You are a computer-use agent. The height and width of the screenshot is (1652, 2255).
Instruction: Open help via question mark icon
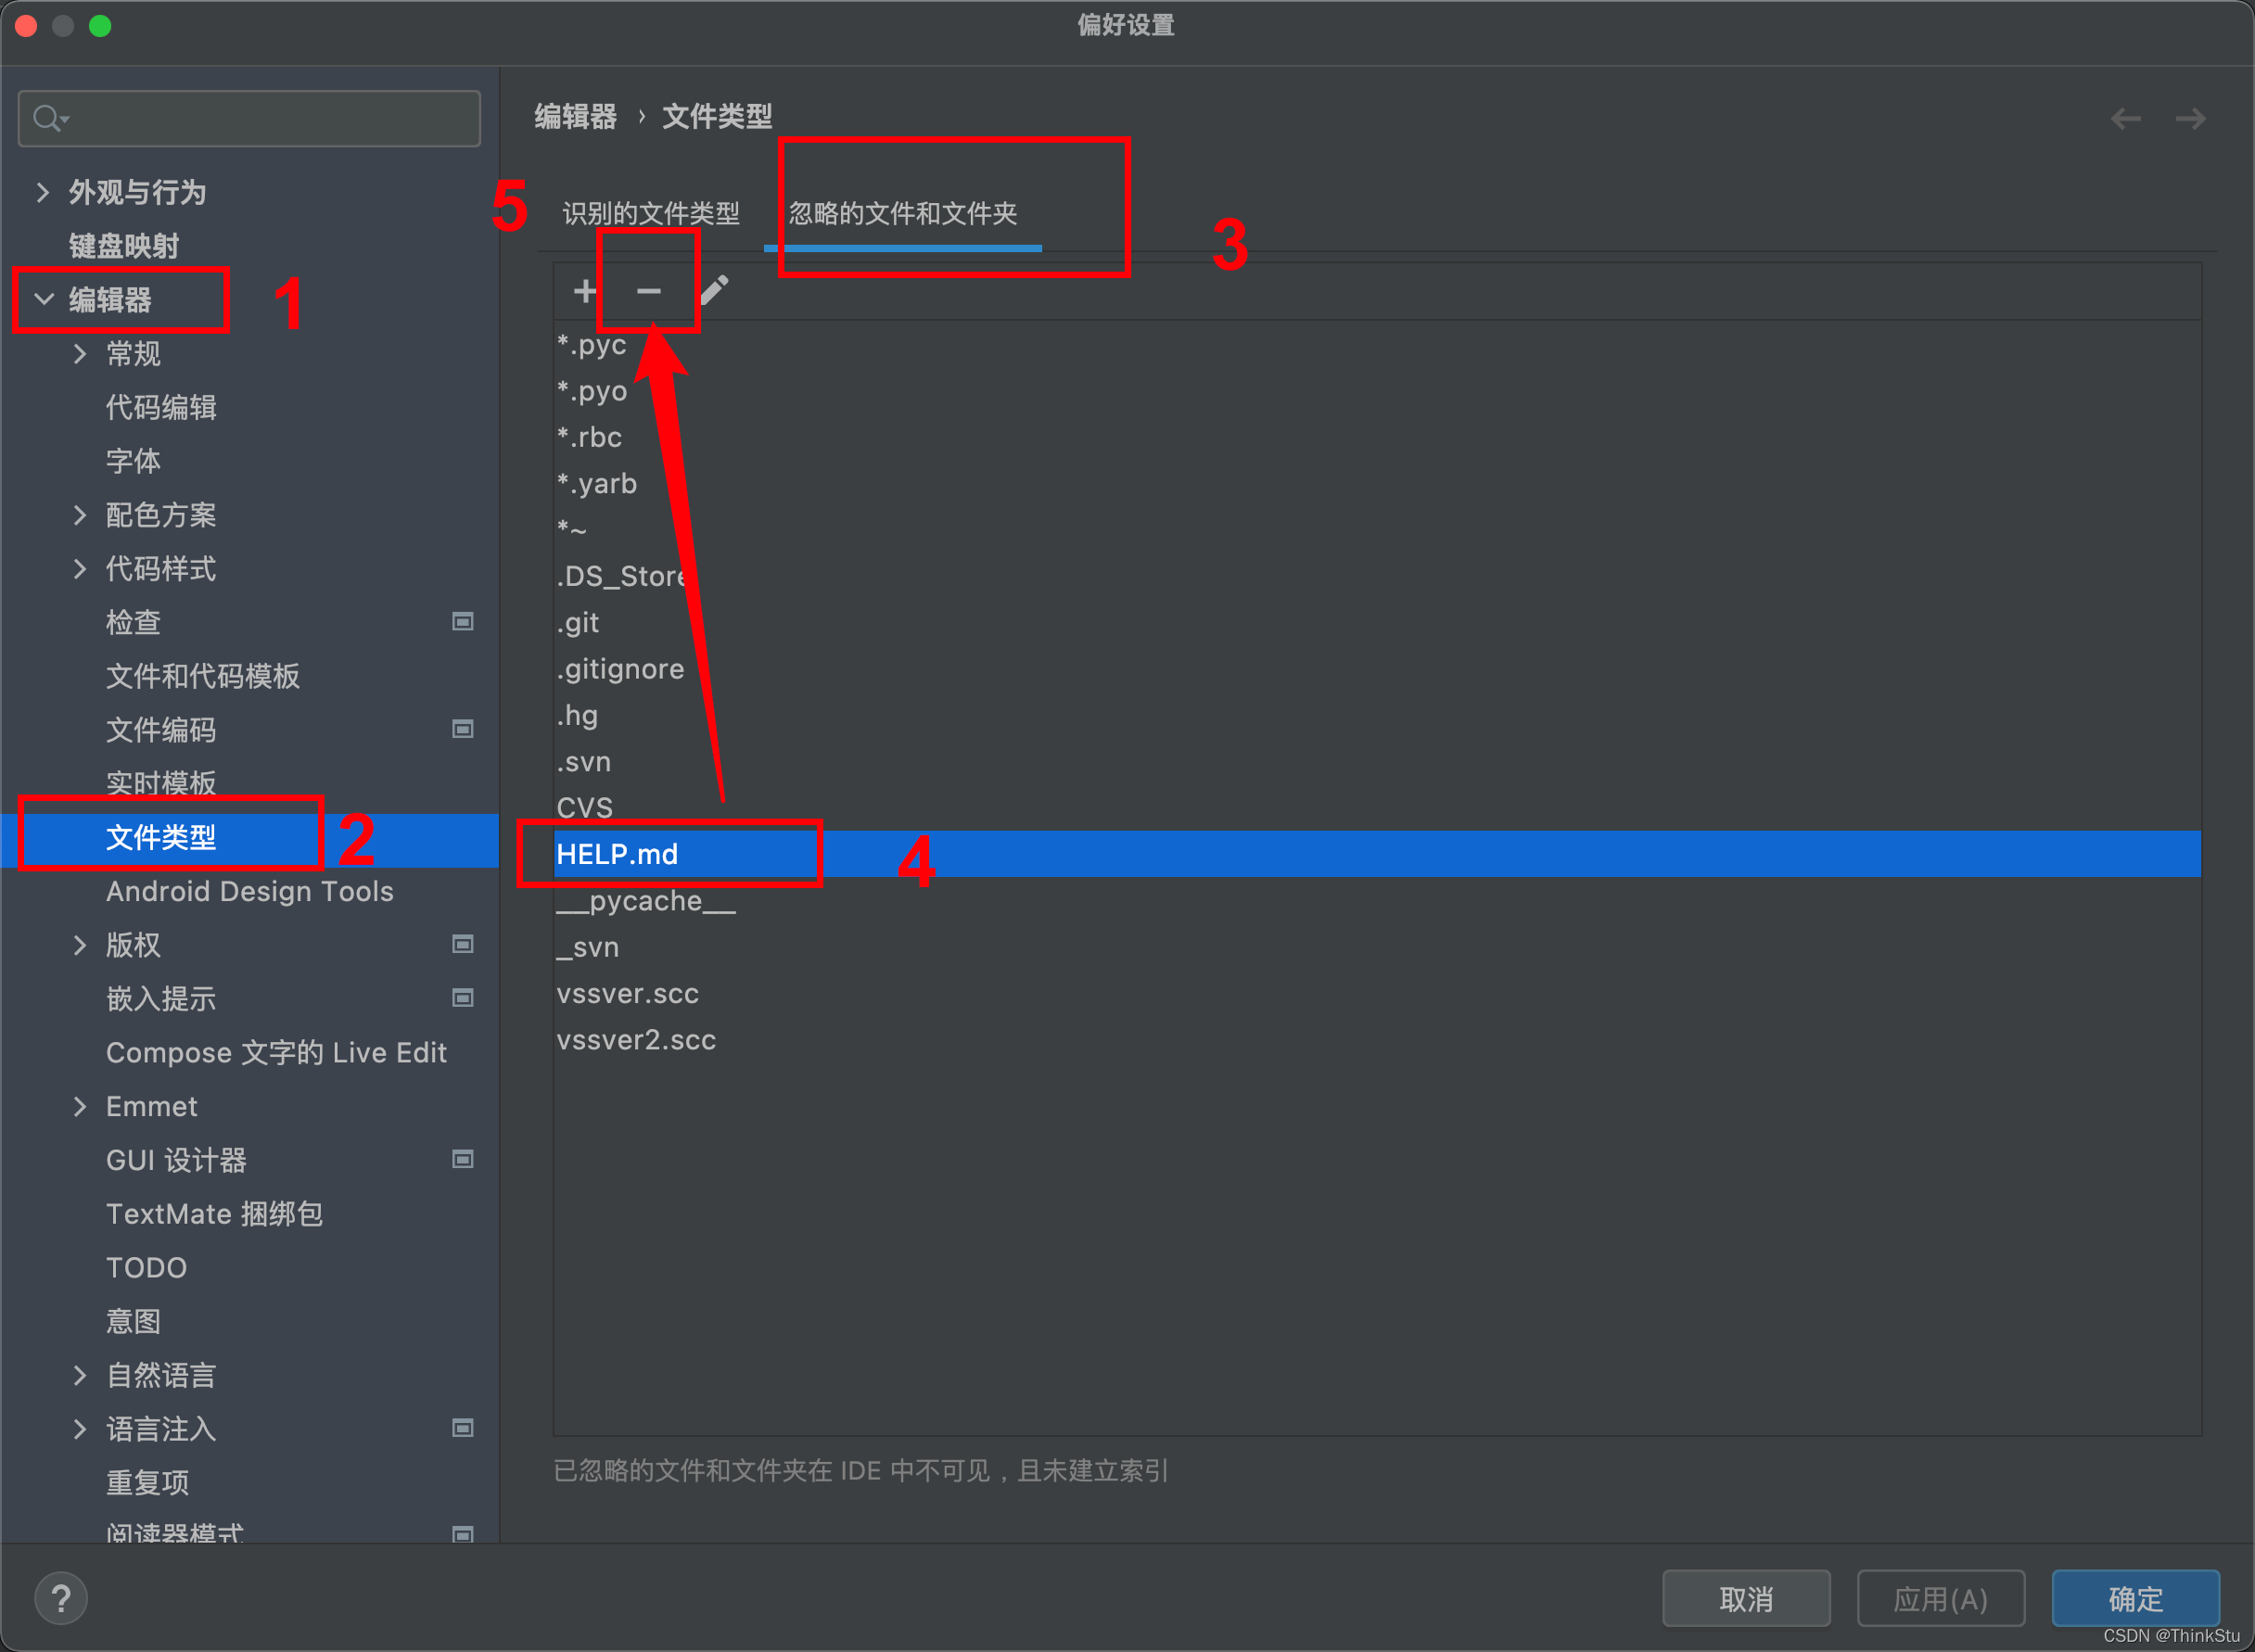coord(61,1598)
